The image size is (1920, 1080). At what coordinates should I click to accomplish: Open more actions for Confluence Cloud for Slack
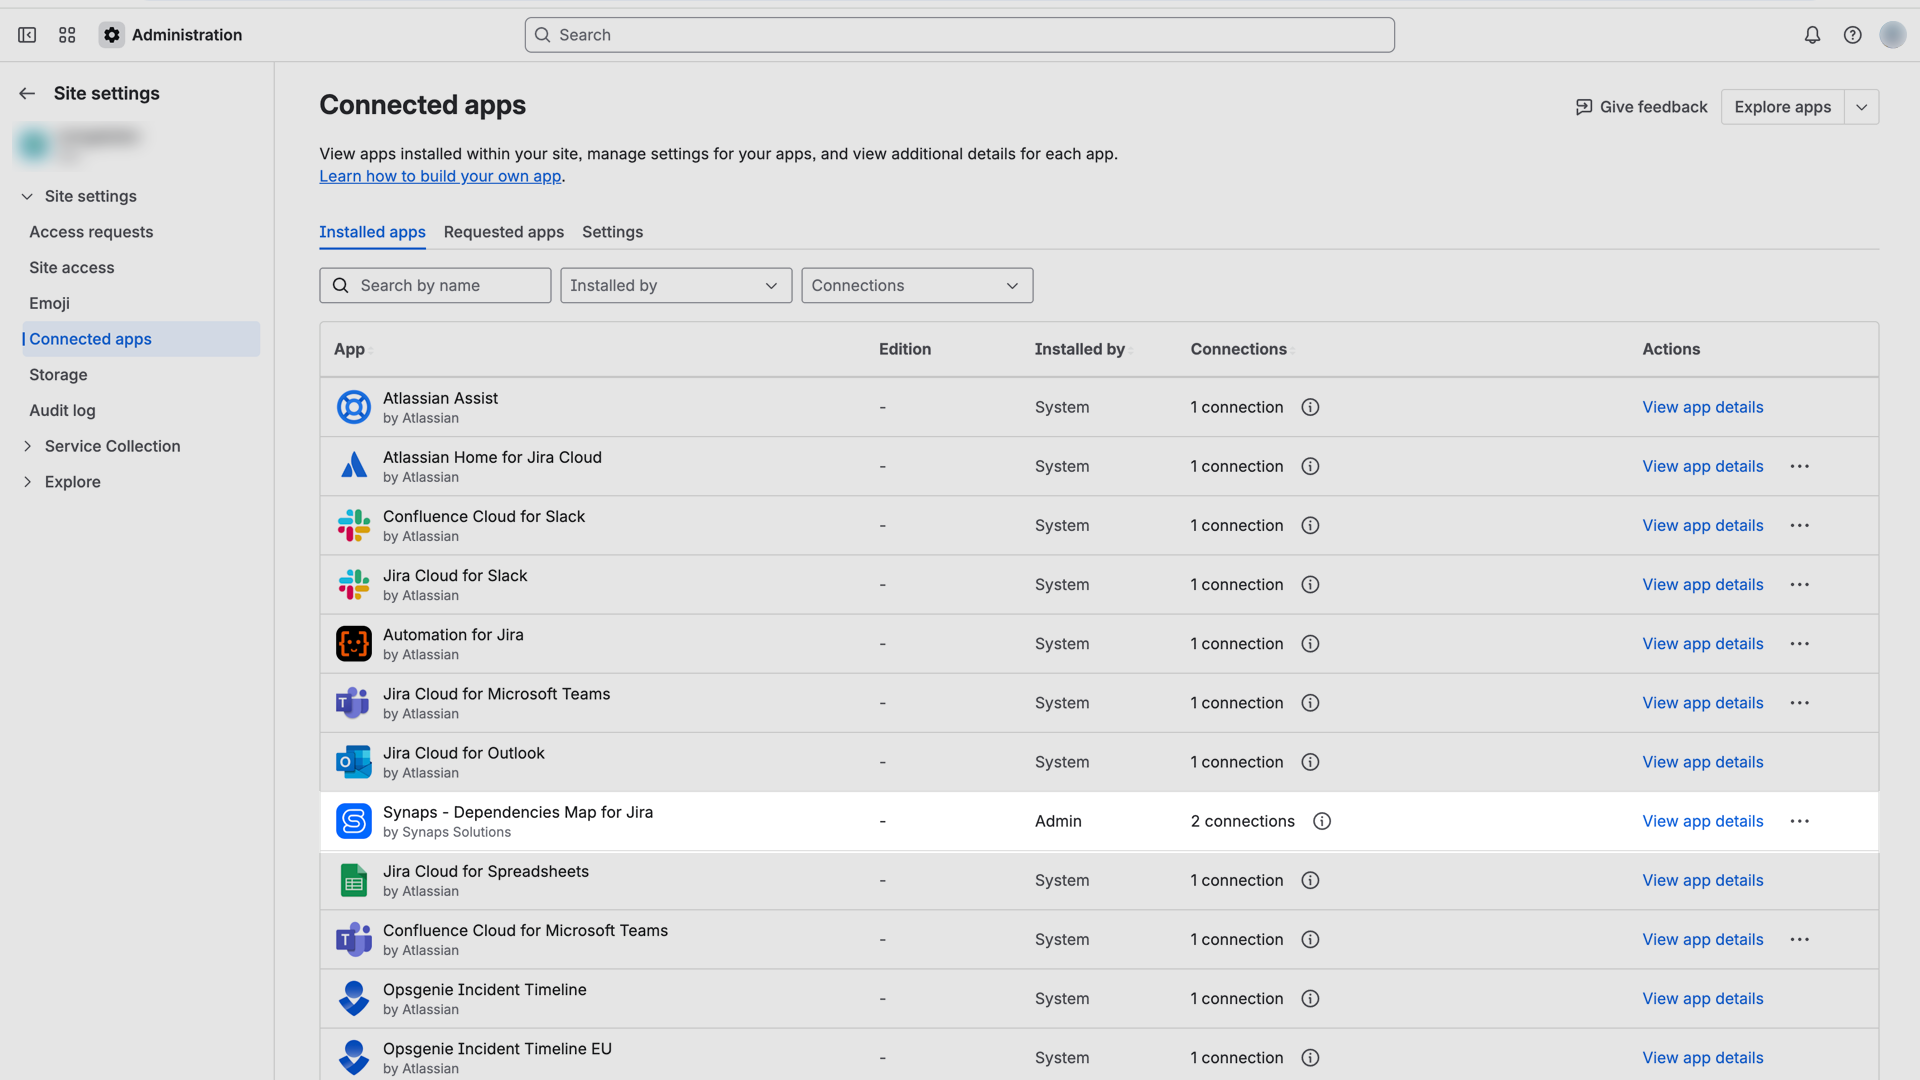(x=1799, y=525)
